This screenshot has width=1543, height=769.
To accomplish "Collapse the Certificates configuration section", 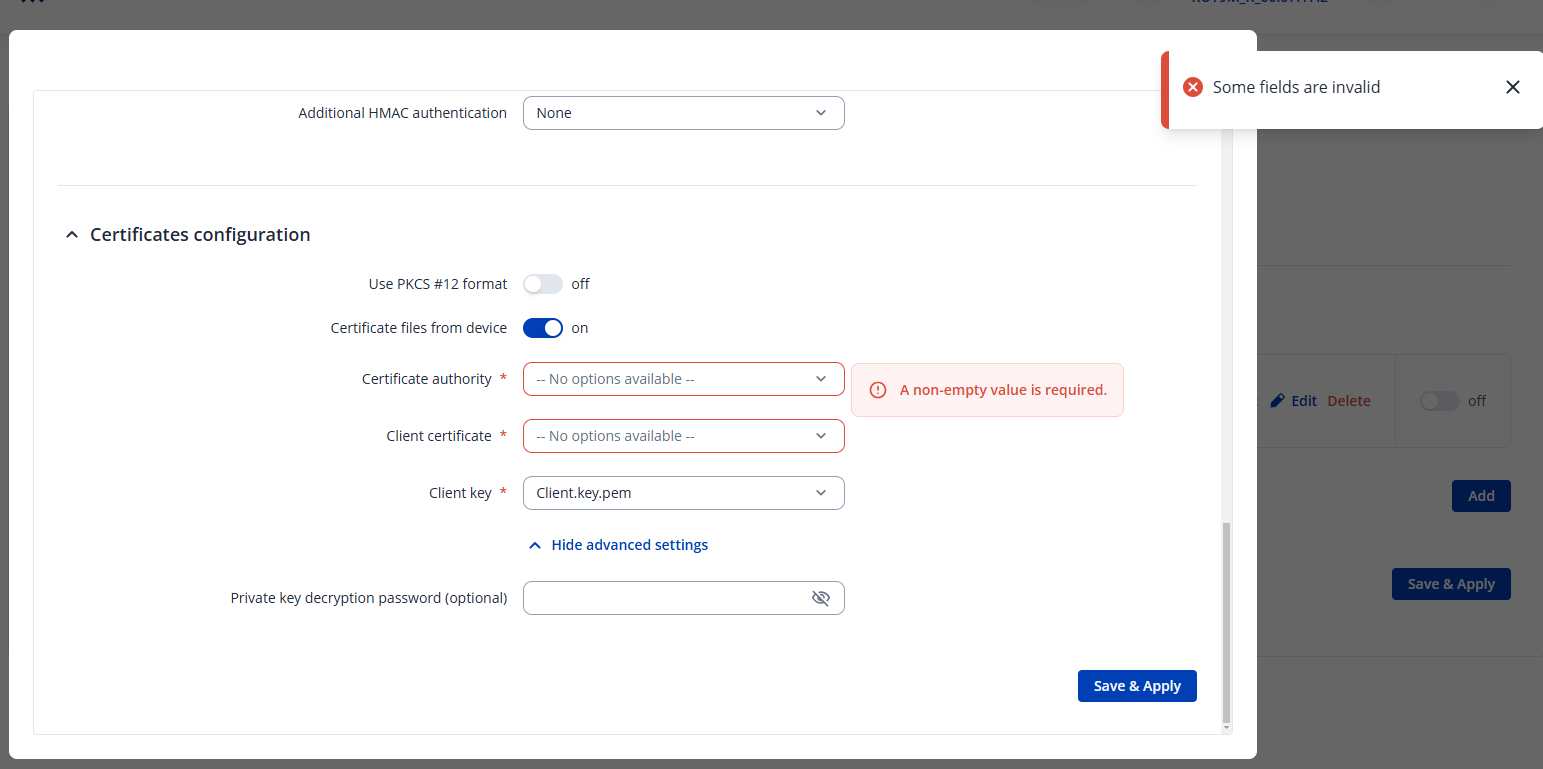I will click(x=71, y=235).
